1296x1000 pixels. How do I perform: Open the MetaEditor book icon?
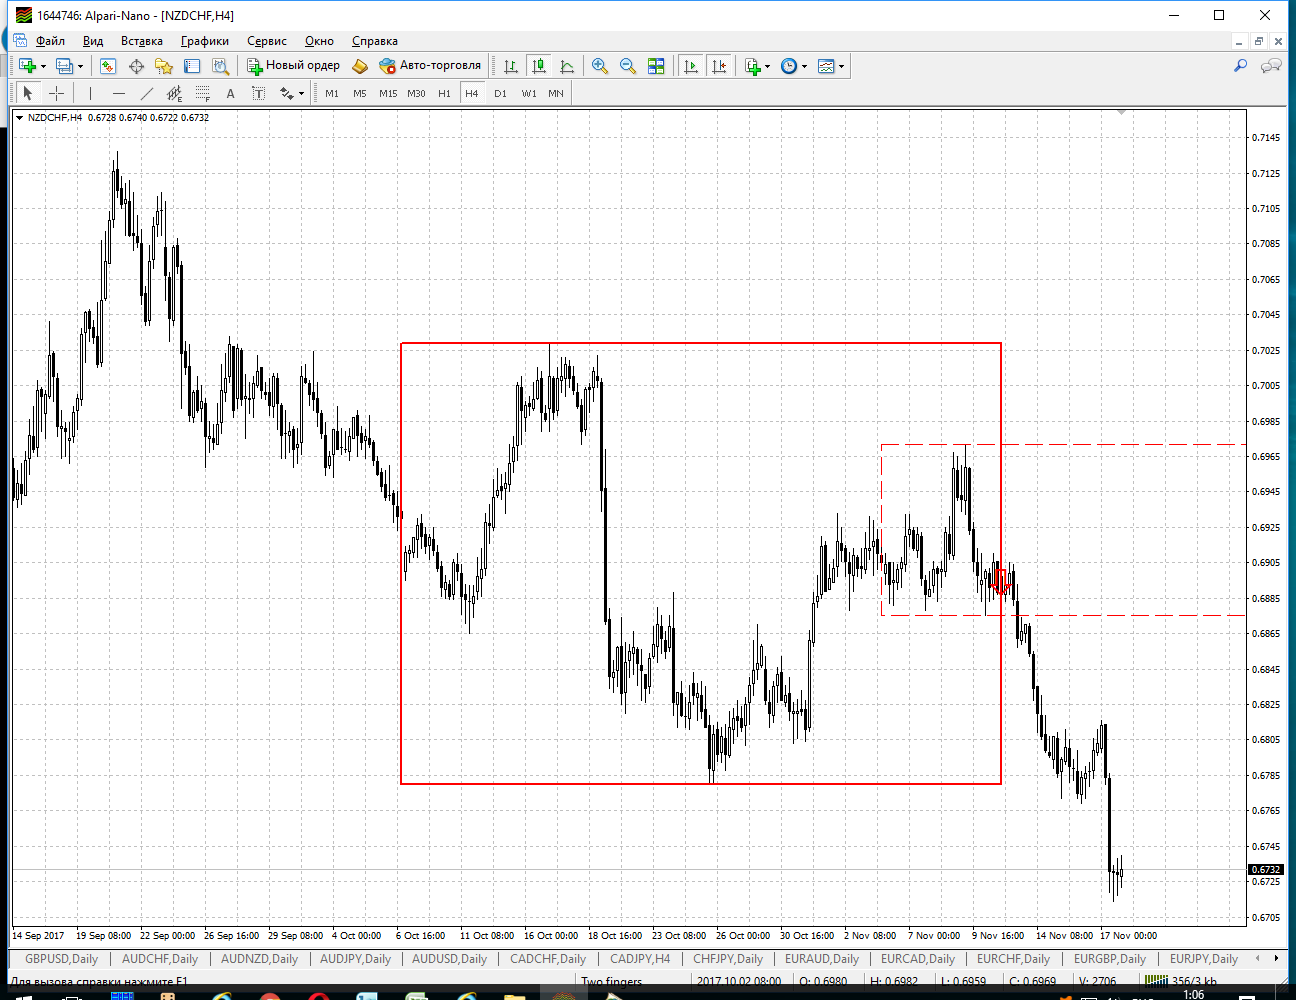coord(360,66)
